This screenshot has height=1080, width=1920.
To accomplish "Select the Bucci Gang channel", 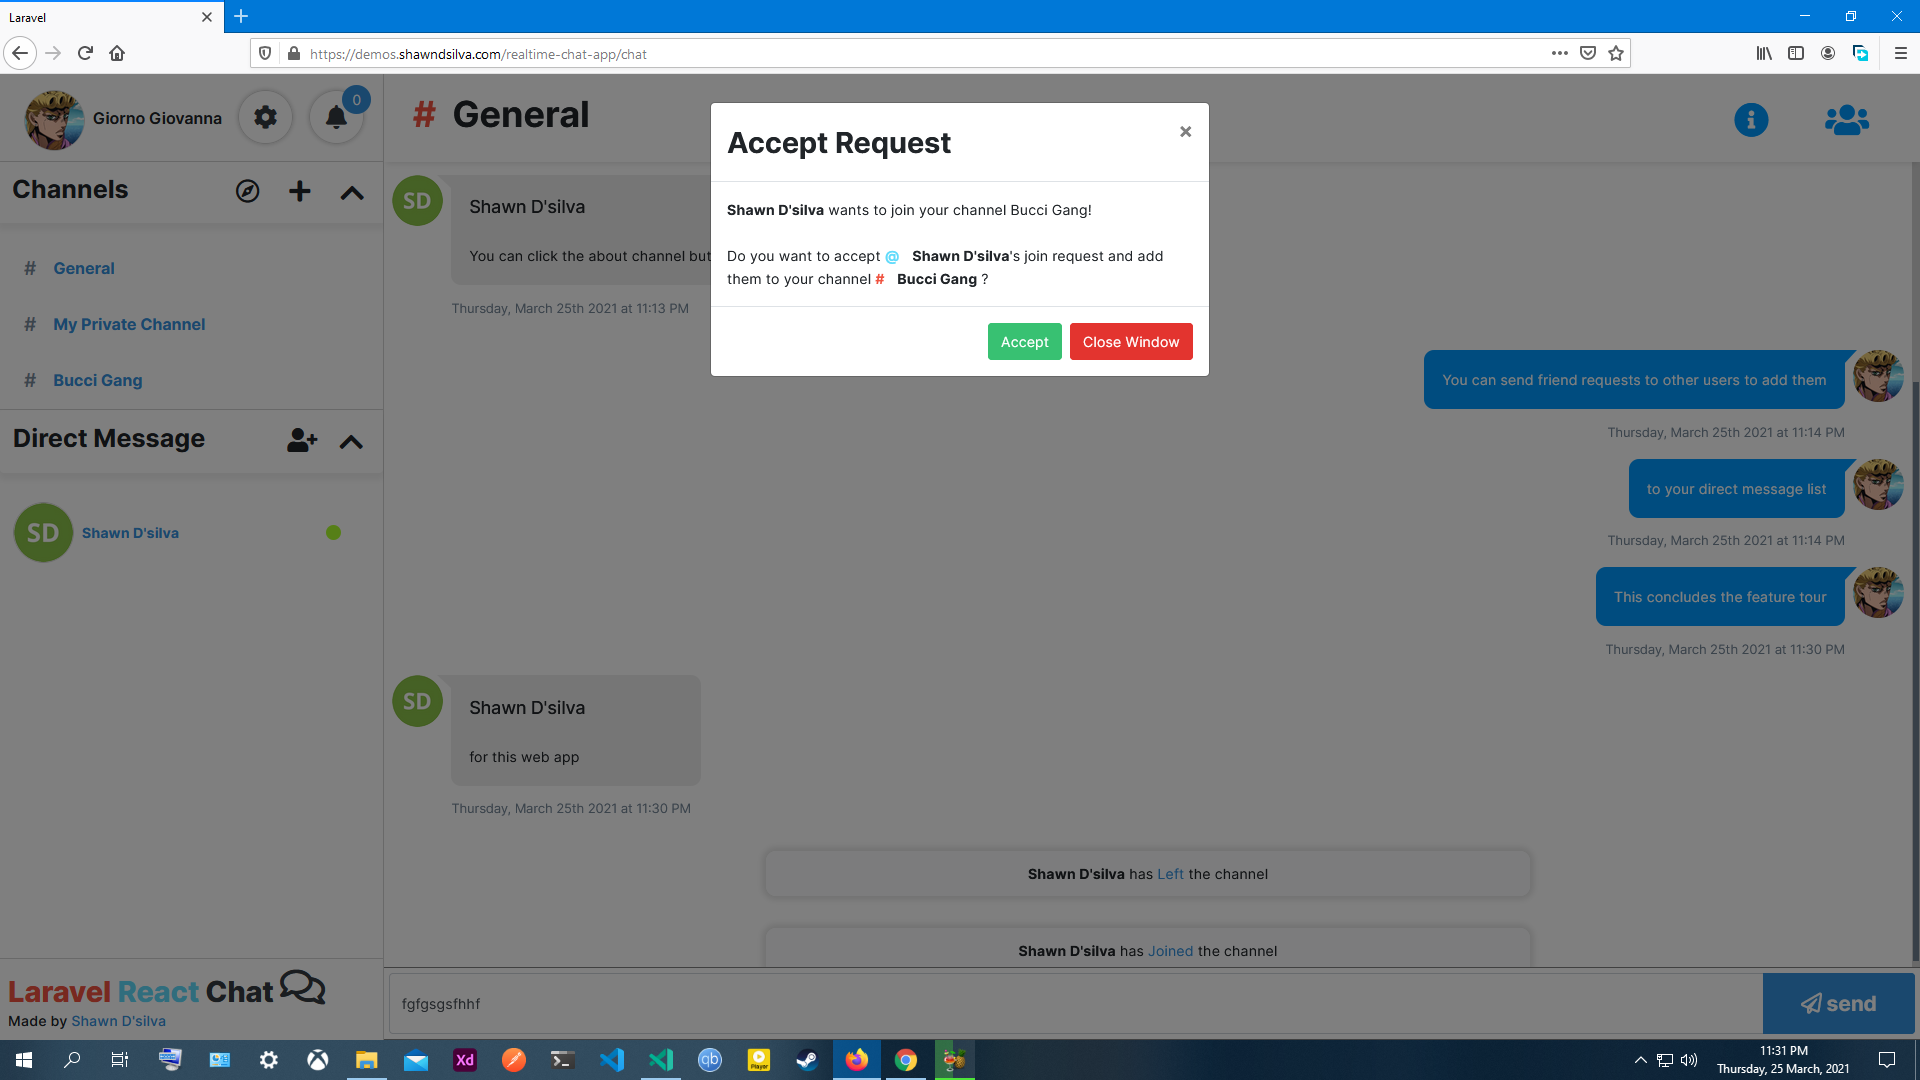I will pyautogui.click(x=97, y=380).
